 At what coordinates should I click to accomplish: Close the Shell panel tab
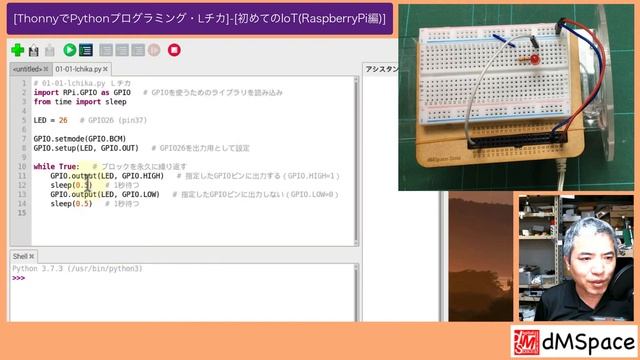pyautogui.click(x=32, y=256)
